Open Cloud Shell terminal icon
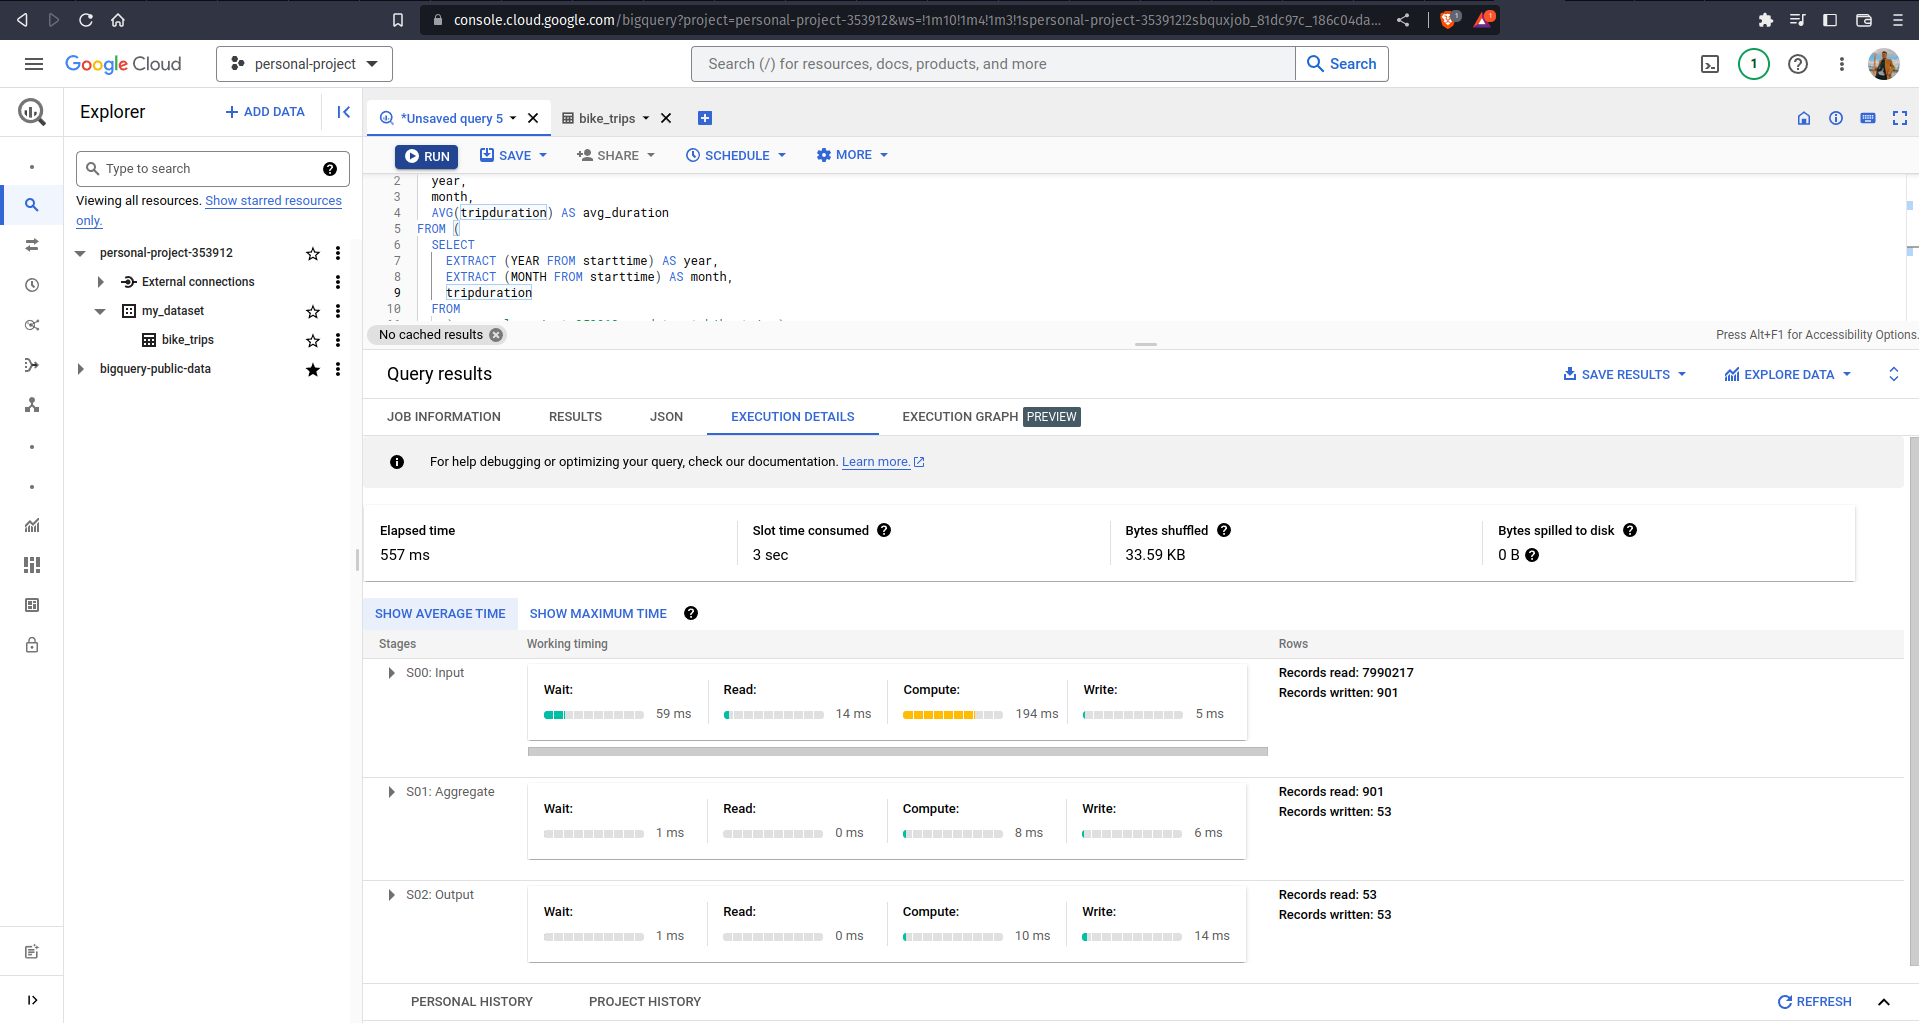 1710,64
